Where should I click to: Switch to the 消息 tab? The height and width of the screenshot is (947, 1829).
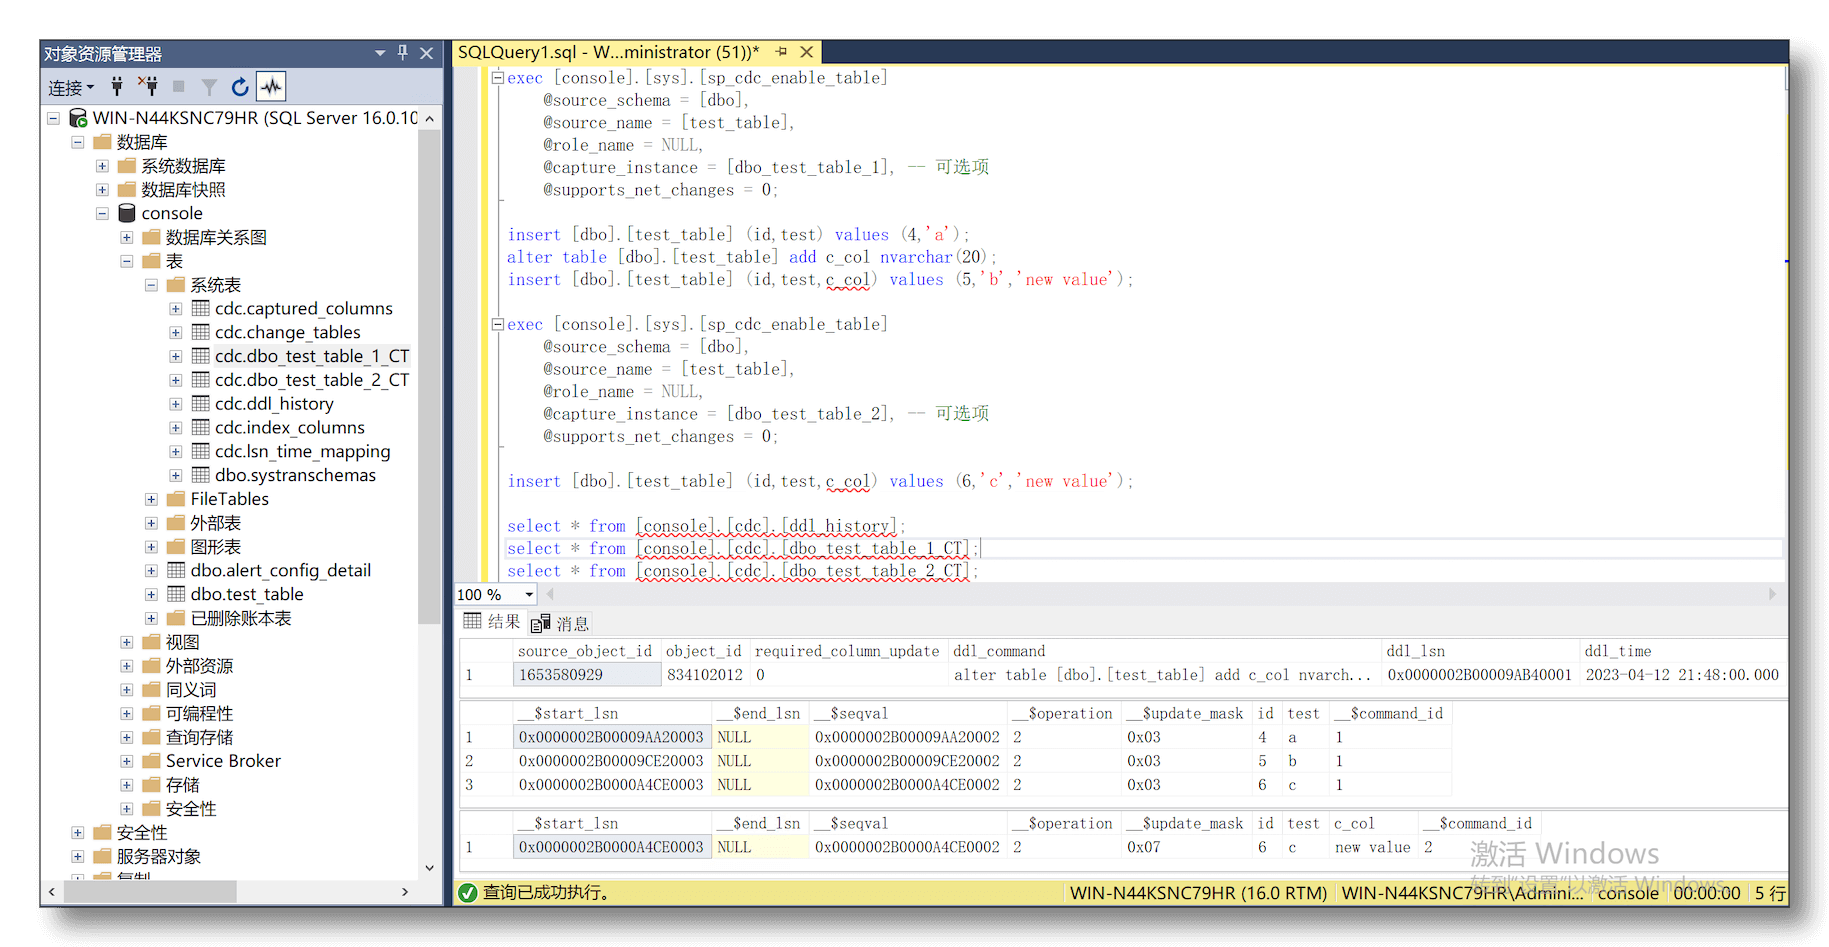point(561,624)
